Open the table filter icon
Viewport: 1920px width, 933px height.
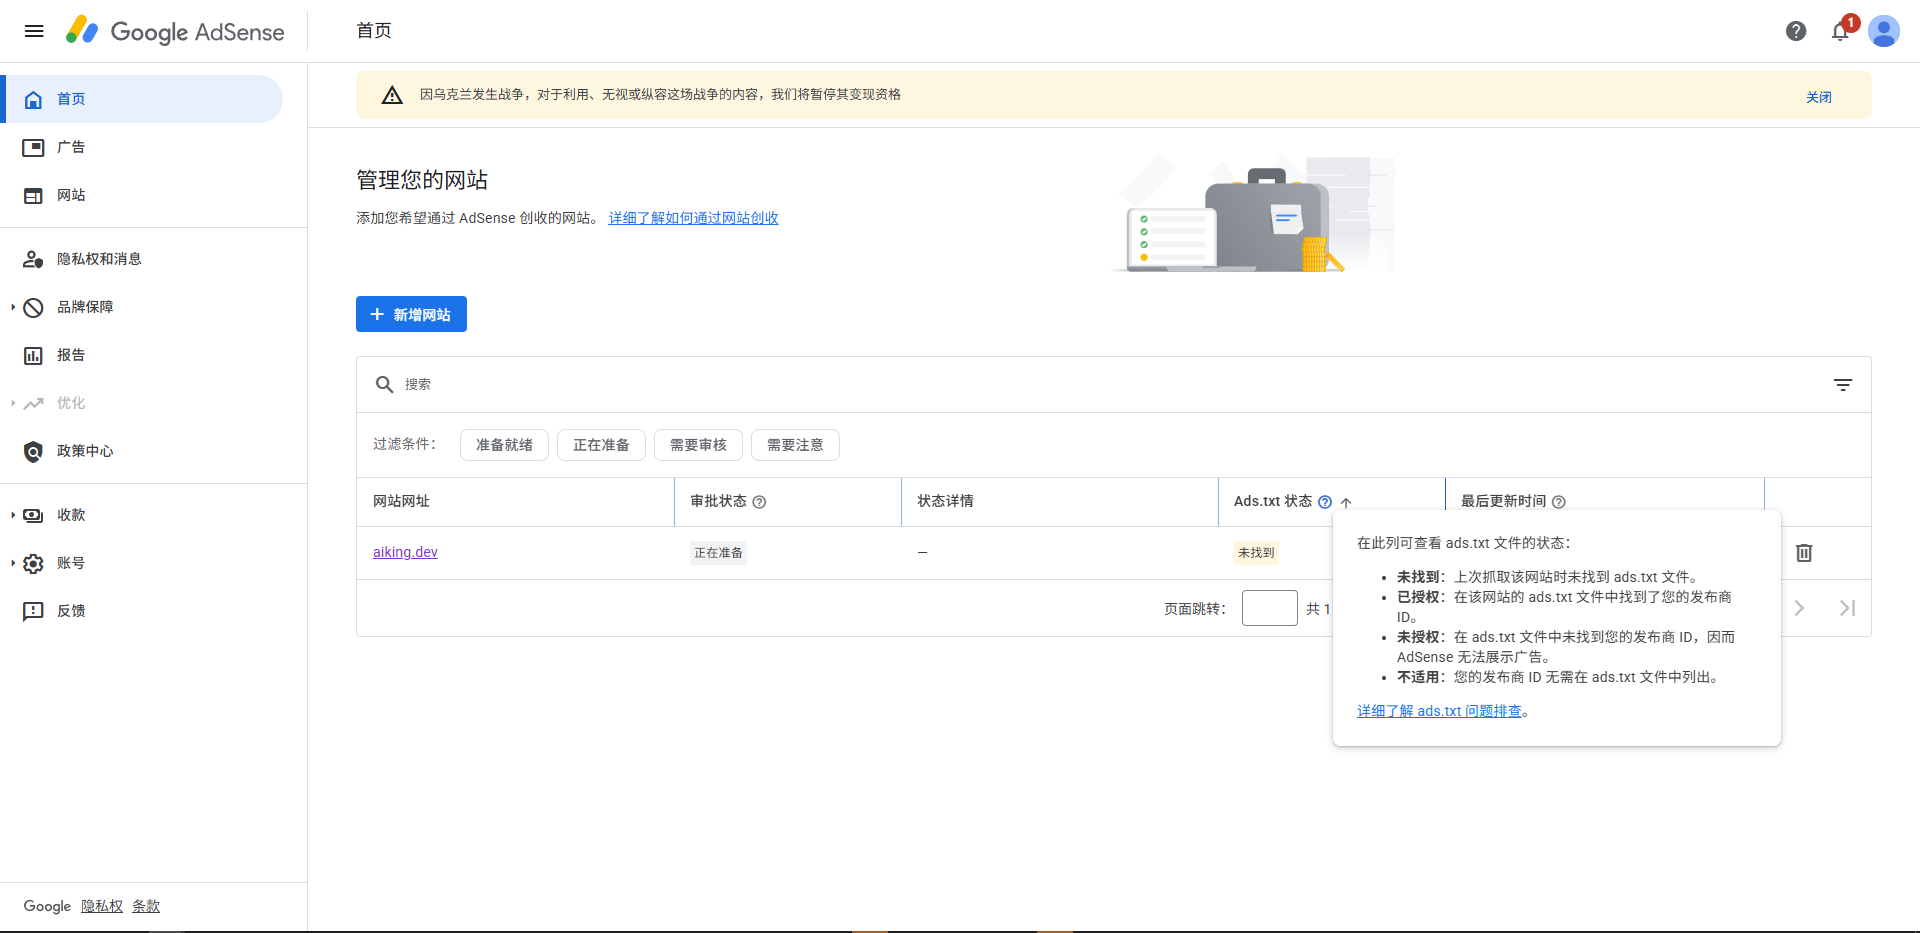(x=1843, y=385)
